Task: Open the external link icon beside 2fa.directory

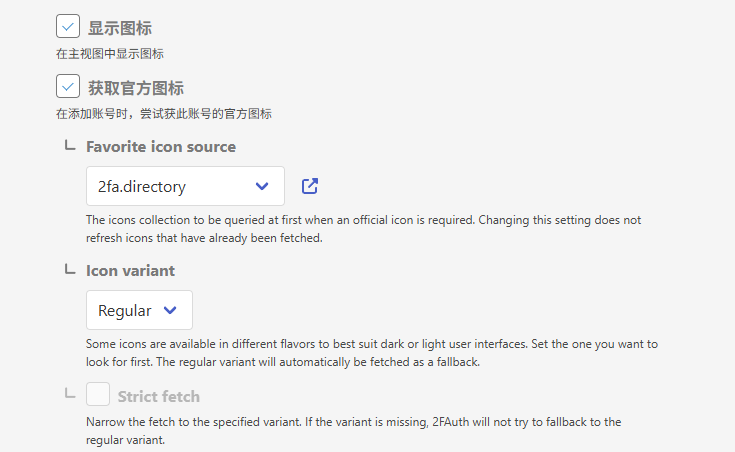Action: (x=310, y=186)
